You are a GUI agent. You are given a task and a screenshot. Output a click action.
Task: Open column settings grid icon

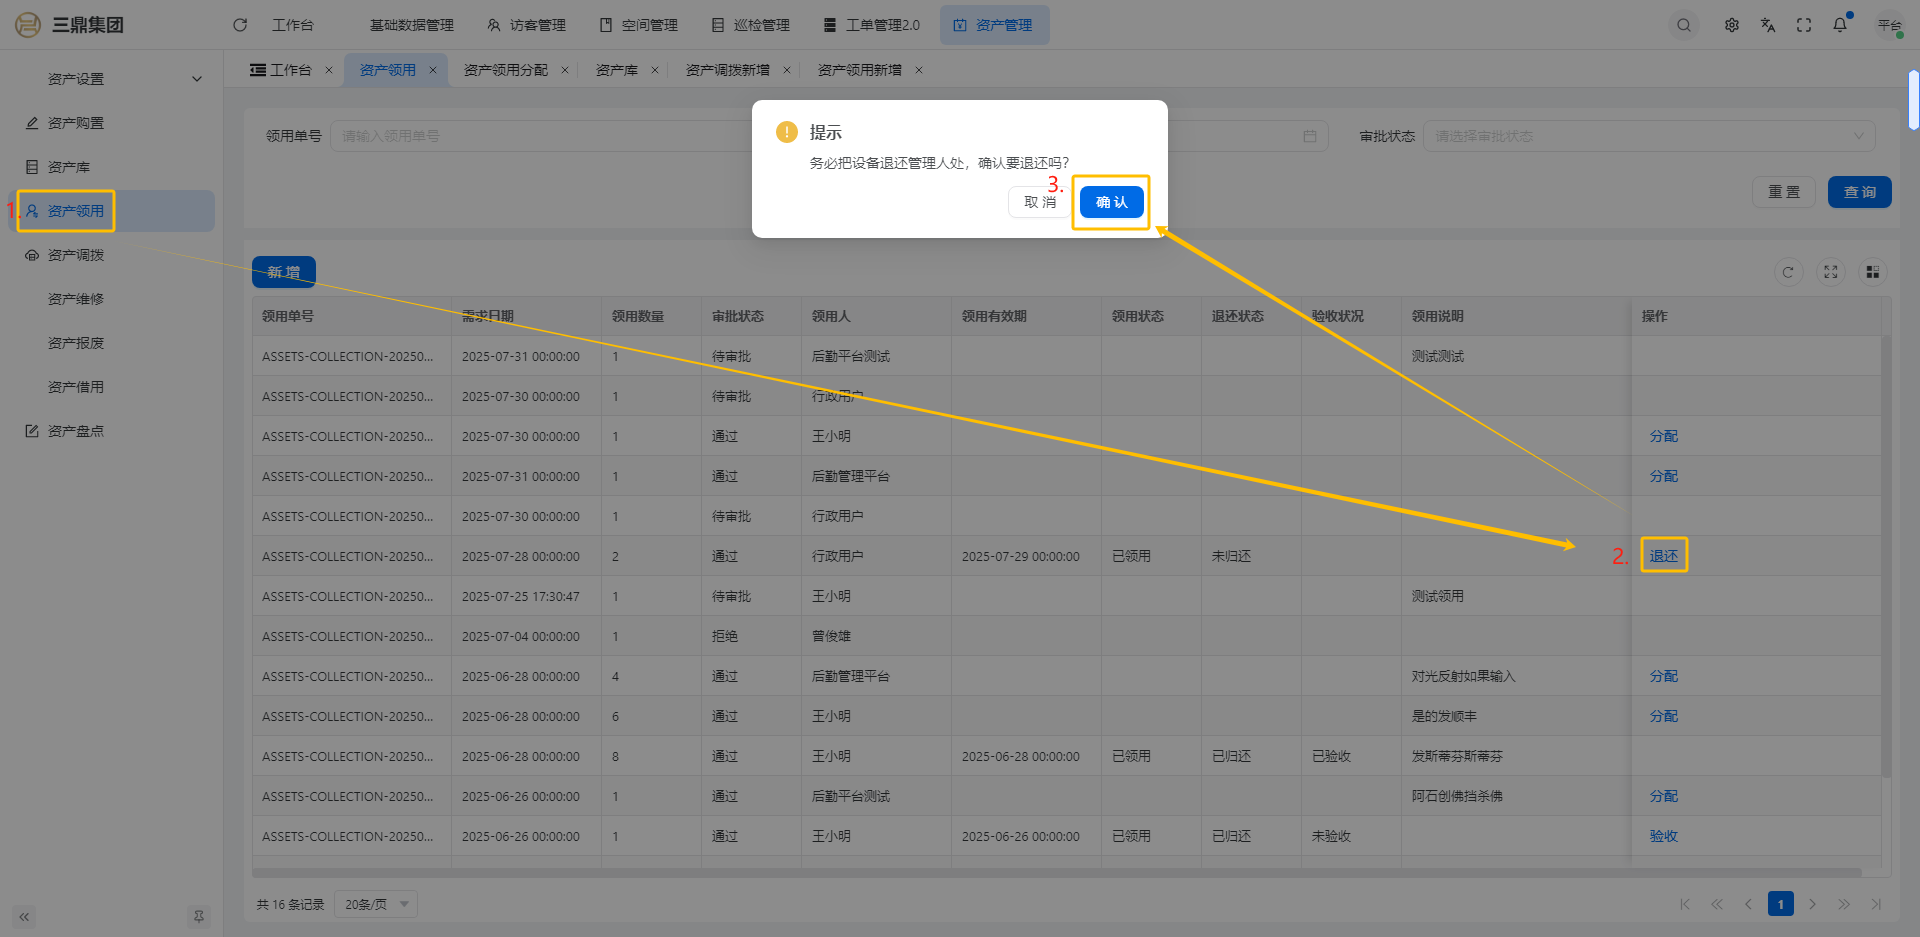click(1872, 272)
